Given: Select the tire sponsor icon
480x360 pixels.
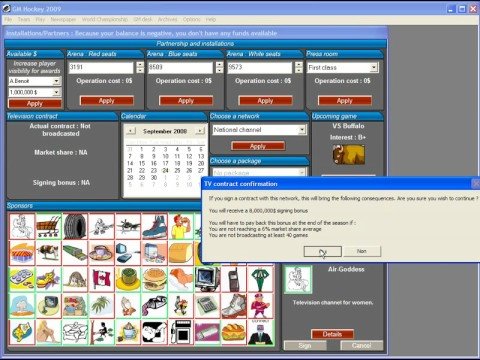Looking at the screenshot, I should coord(75,226).
